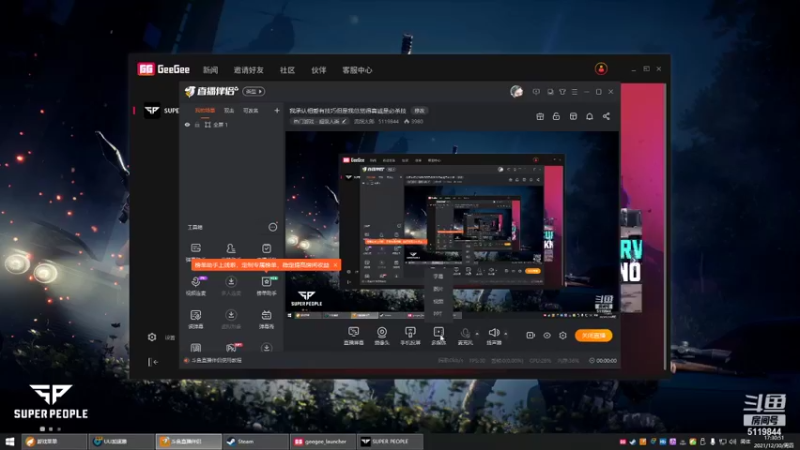800x450 pixels.
Task: Open the hamburger menu in the streaming app
Action: [x=574, y=92]
